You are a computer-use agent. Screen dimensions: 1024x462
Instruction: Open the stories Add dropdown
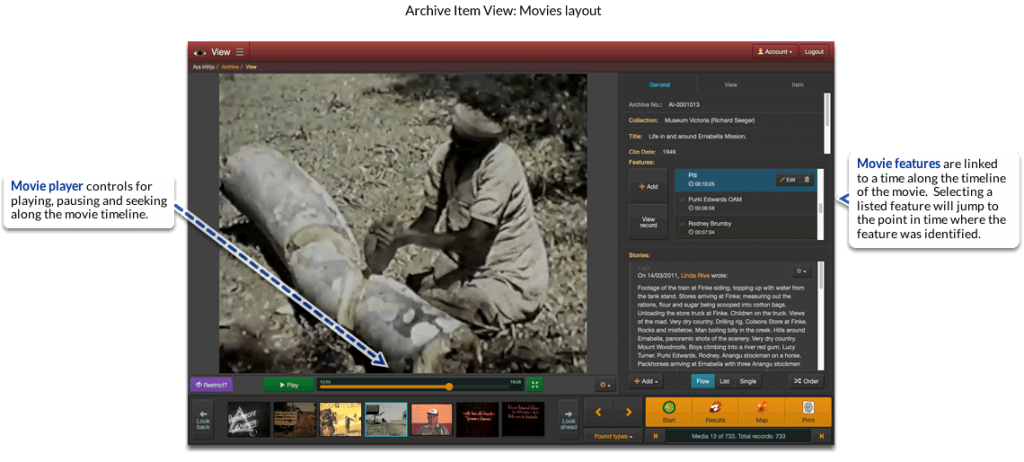click(x=648, y=381)
